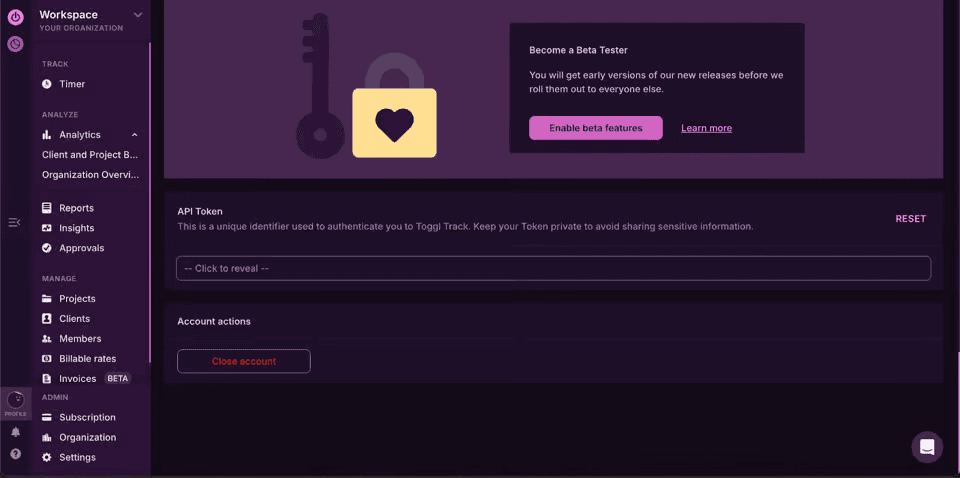Click the Toggl Track power logo icon

[x=15, y=16]
